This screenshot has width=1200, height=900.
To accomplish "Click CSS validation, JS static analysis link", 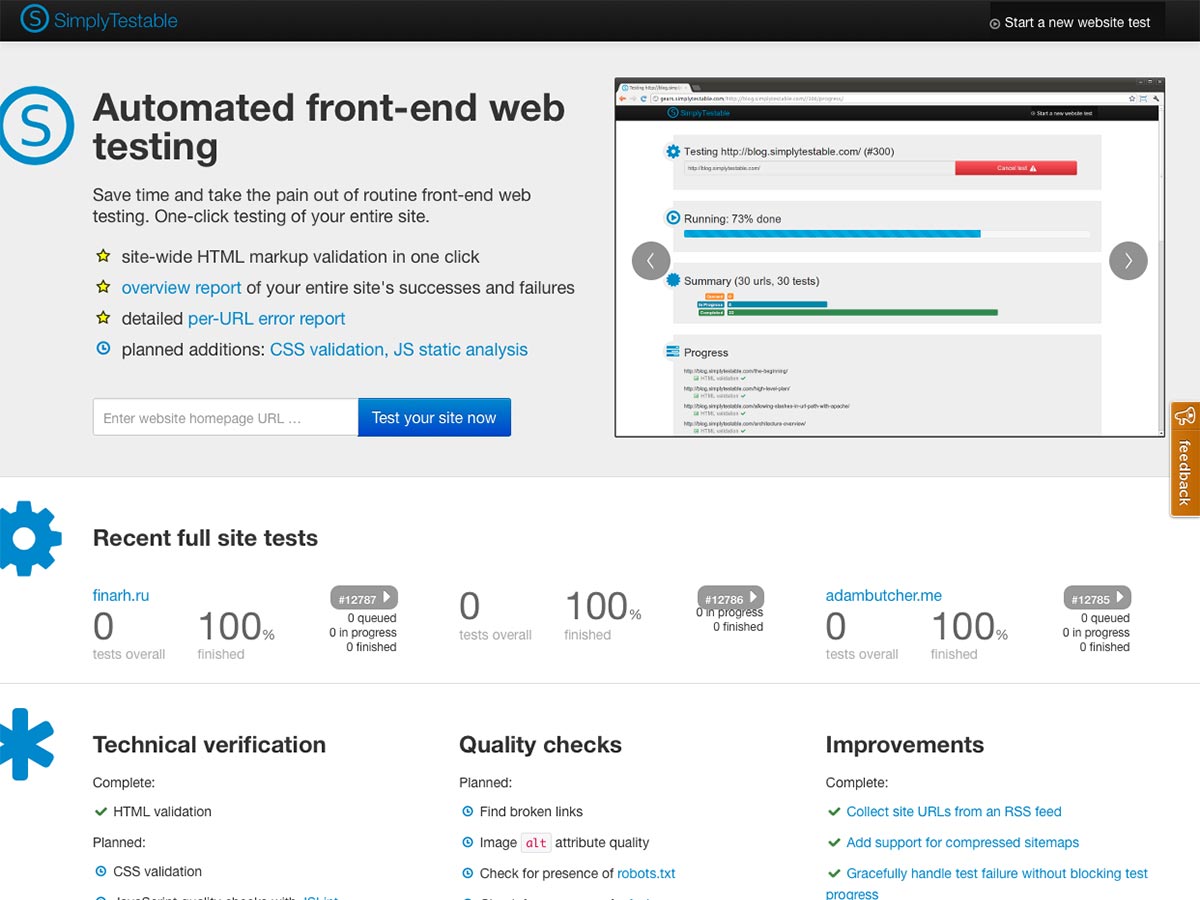I will tap(398, 350).
